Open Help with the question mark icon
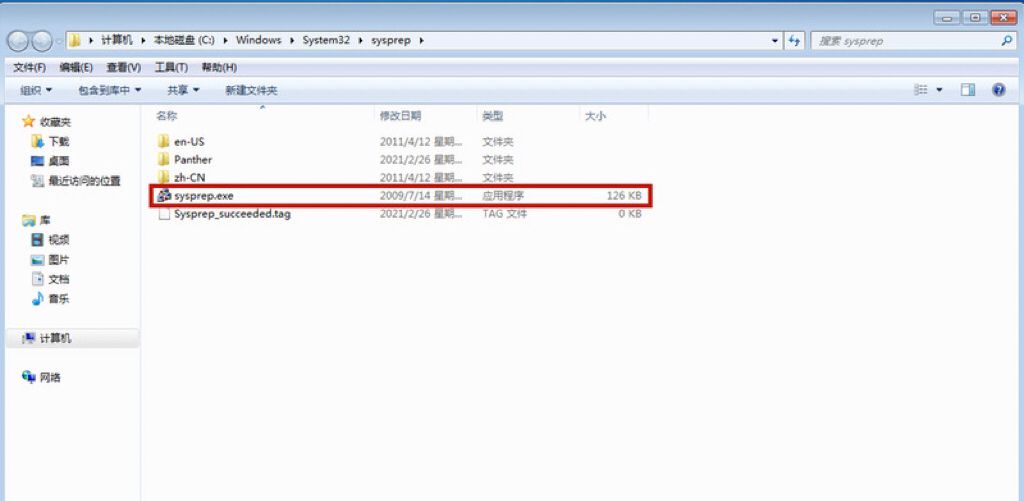The height and width of the screenshot is (501, 1024). tap(999, 90)
